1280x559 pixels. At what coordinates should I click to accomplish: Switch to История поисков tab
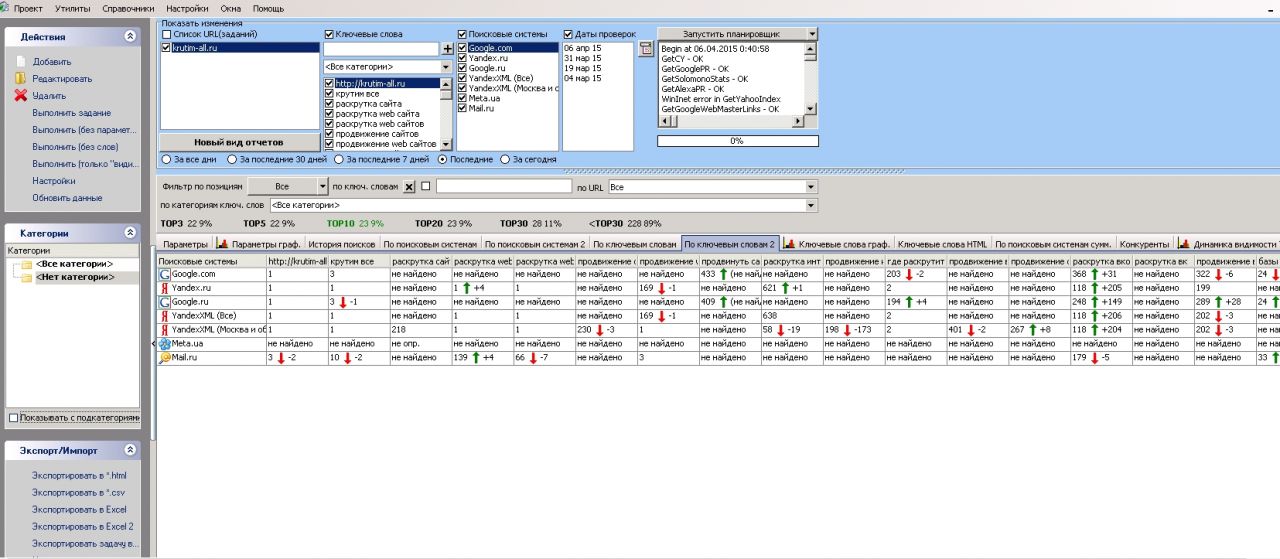pos(342,244)
